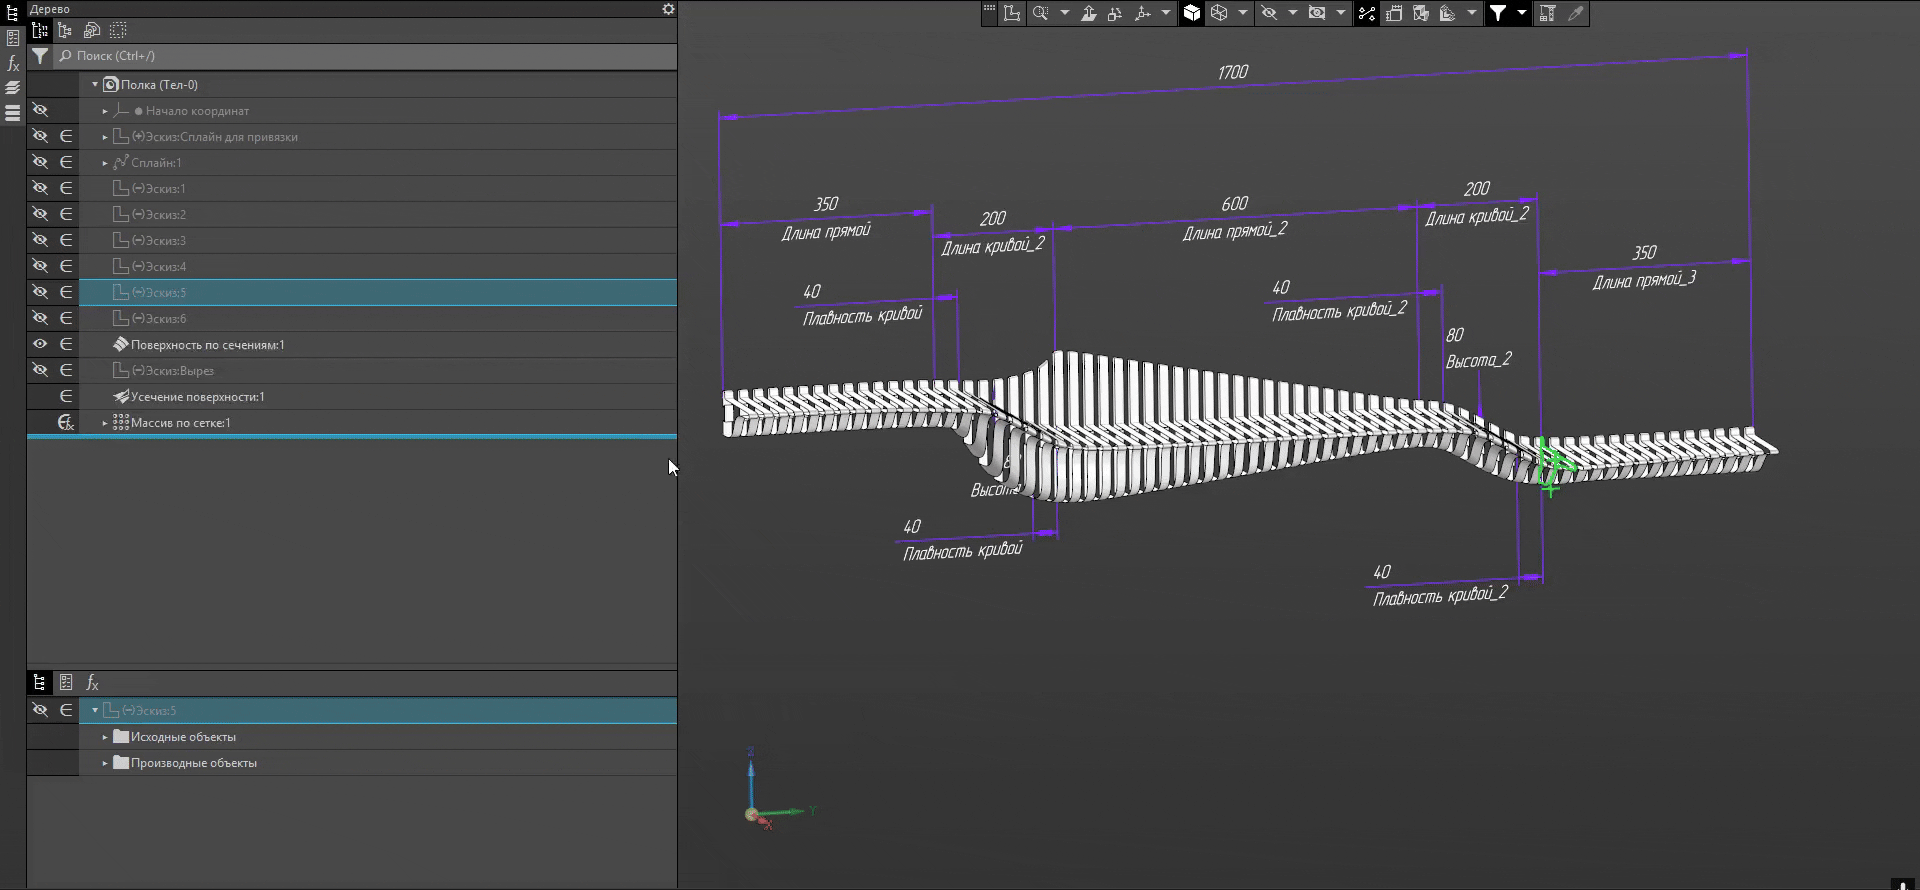This screenshot has width=1920, height=890.
Task: Show the hidden Сплайн:1 item
Action: [40, 162]
